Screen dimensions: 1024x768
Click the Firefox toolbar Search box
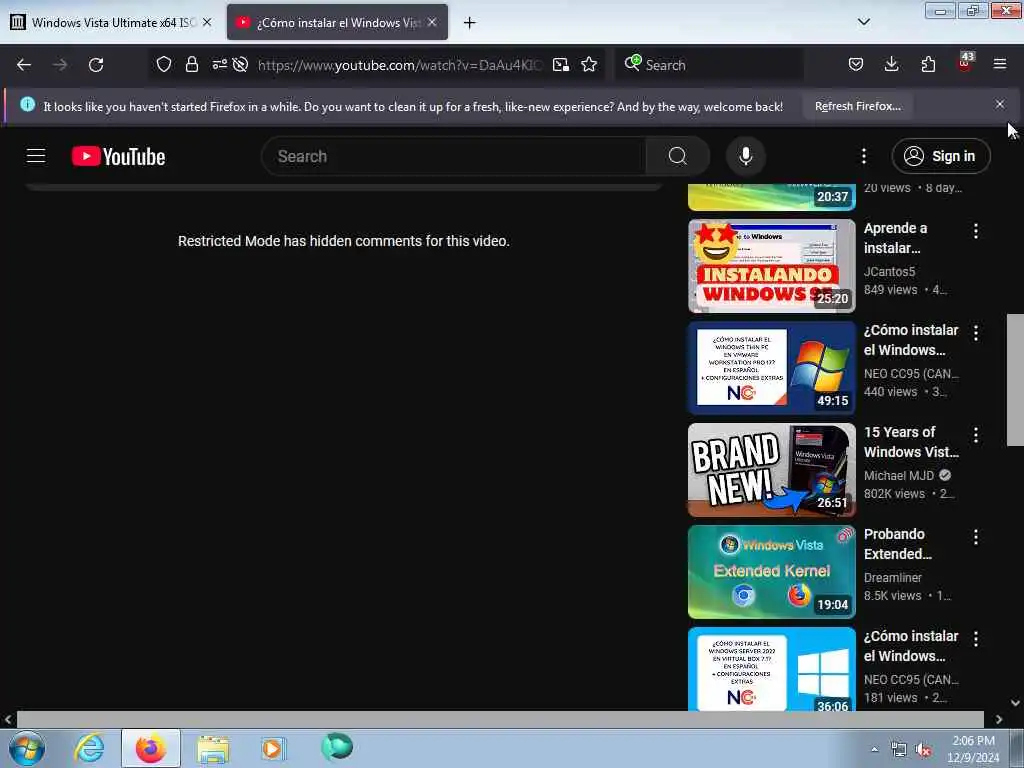pyautogui.click(x=710, y=65)
